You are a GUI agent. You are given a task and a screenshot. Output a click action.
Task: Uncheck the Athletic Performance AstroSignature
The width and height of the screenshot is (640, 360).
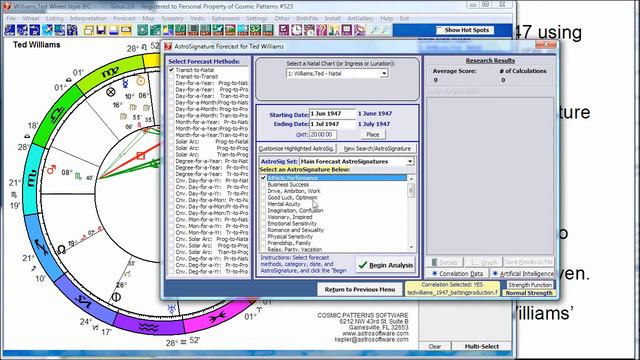(263, 178)
